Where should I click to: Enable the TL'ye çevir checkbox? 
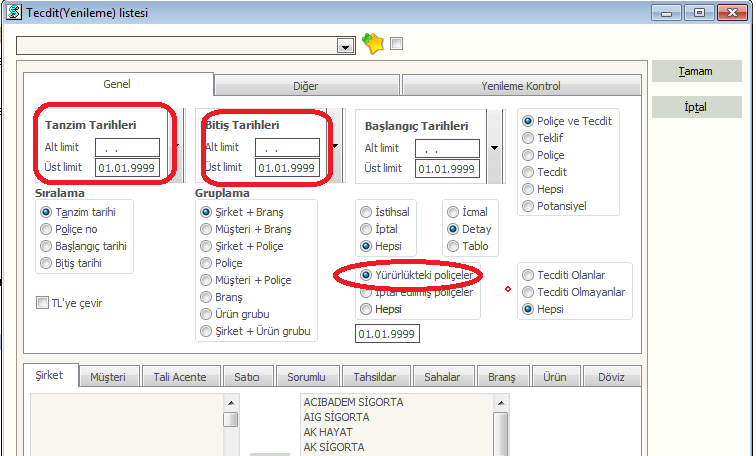[x=43, y=303]
